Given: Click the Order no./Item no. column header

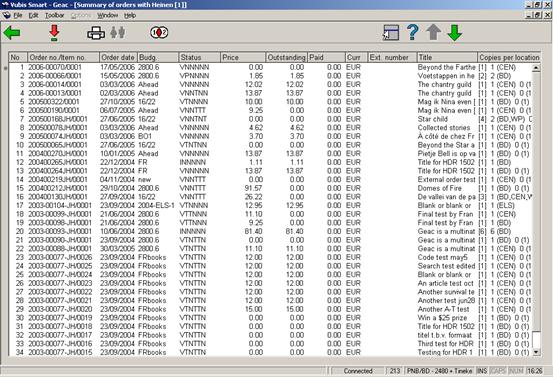Looking at the screenshot, I should point(63,57).
